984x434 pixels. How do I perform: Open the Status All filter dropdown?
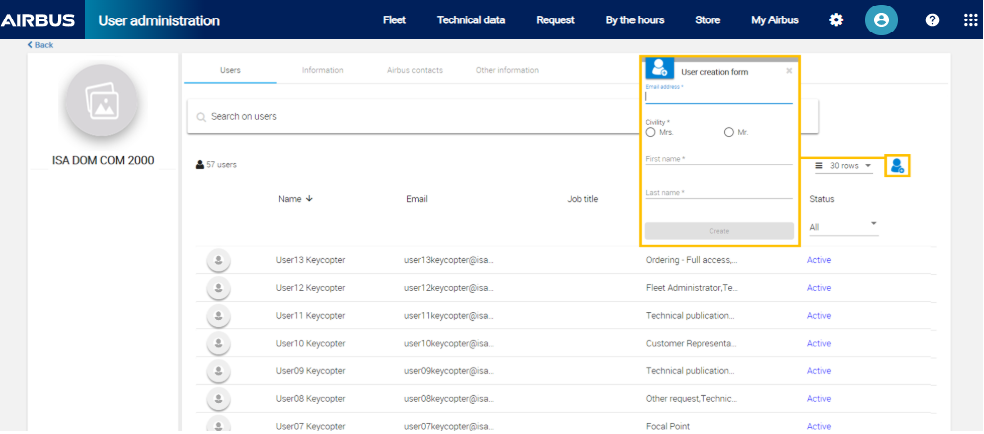coord(843,227)
